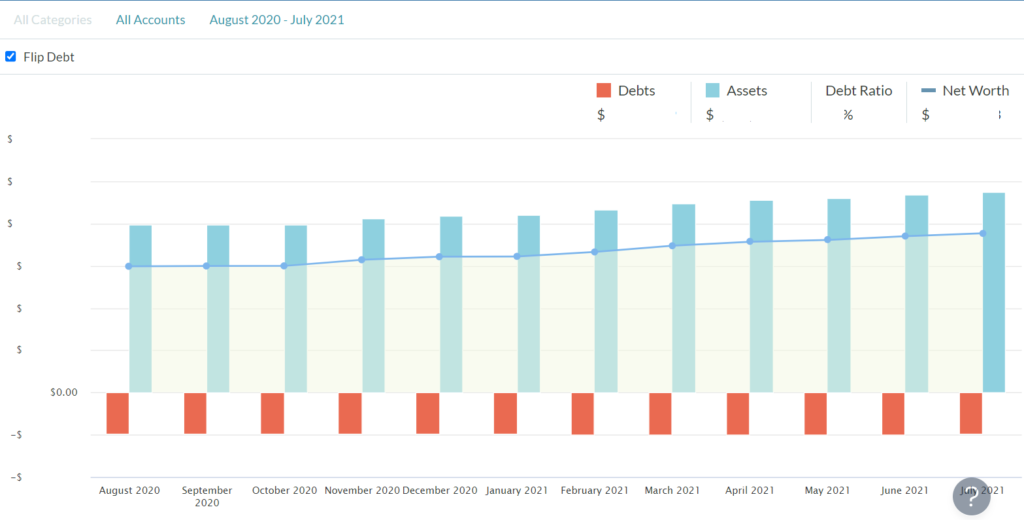Click the May 2021 red debt bar
The width and height of the screenshot is (1024, 520).
coord(816,414)
